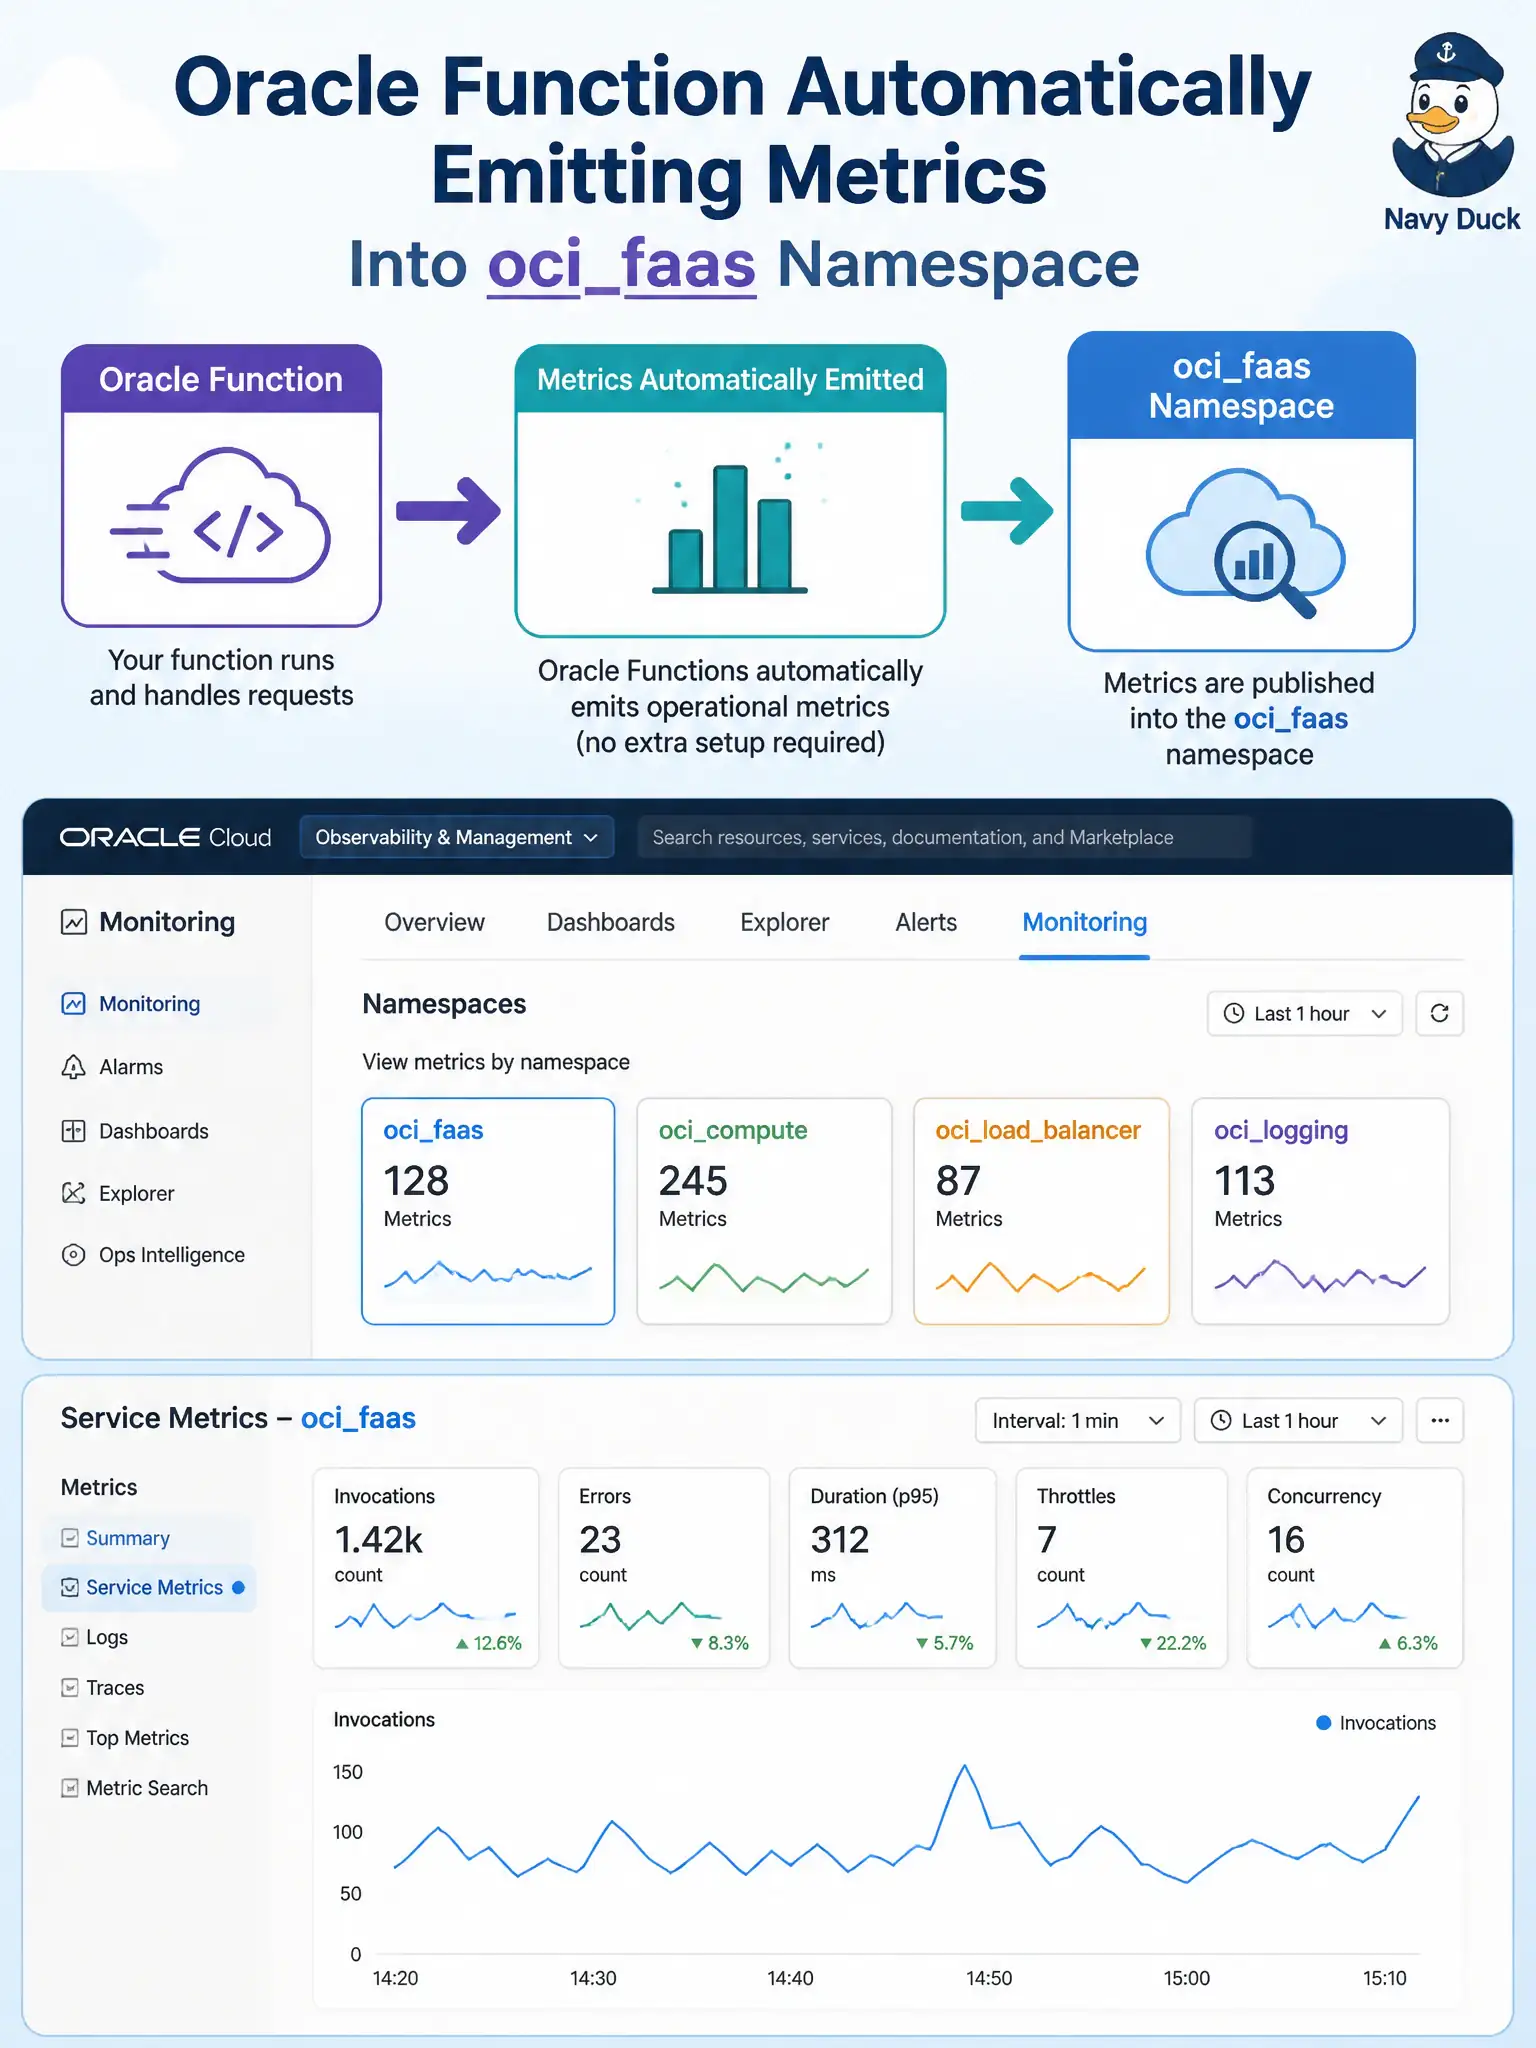Open the Concurrency 16 count metric card
Image resolution: width=1536 pixels, height=2048 pixels.
tap(1355, 1568)
